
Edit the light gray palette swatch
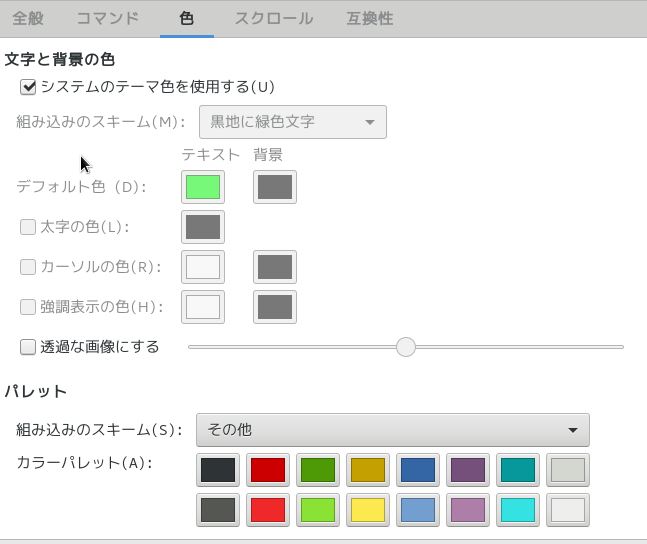click(568, 470)
